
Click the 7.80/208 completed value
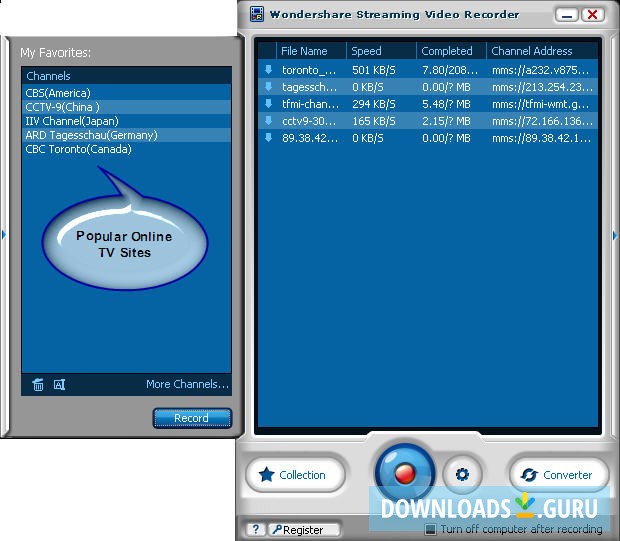450,70
